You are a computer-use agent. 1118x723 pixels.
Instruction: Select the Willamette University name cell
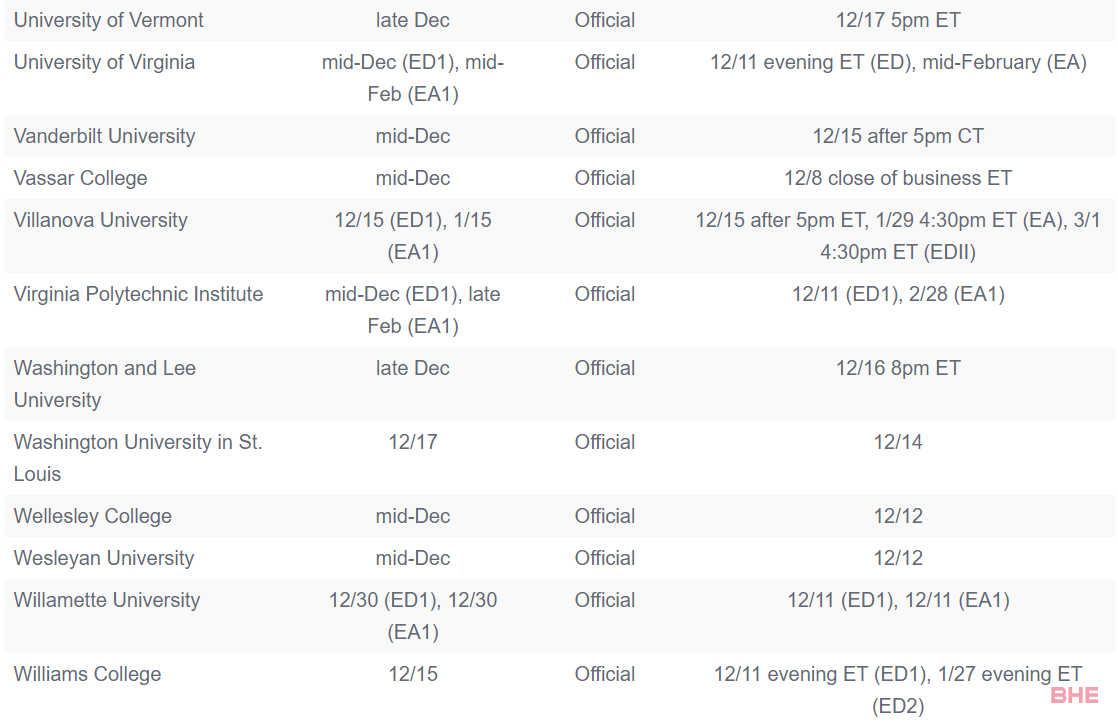point(107,600)
